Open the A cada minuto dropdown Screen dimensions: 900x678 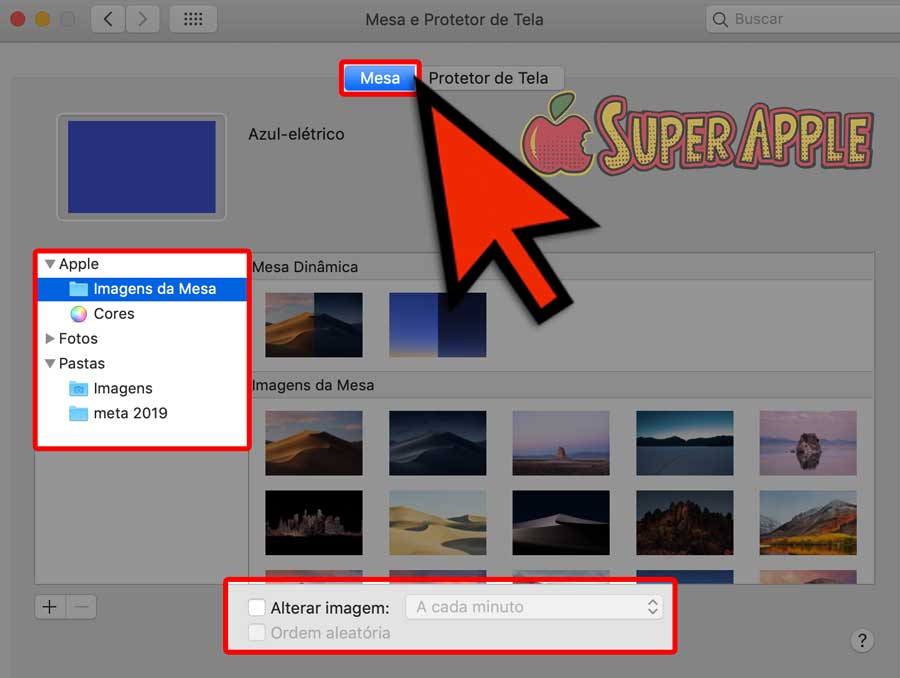(535, 607)
